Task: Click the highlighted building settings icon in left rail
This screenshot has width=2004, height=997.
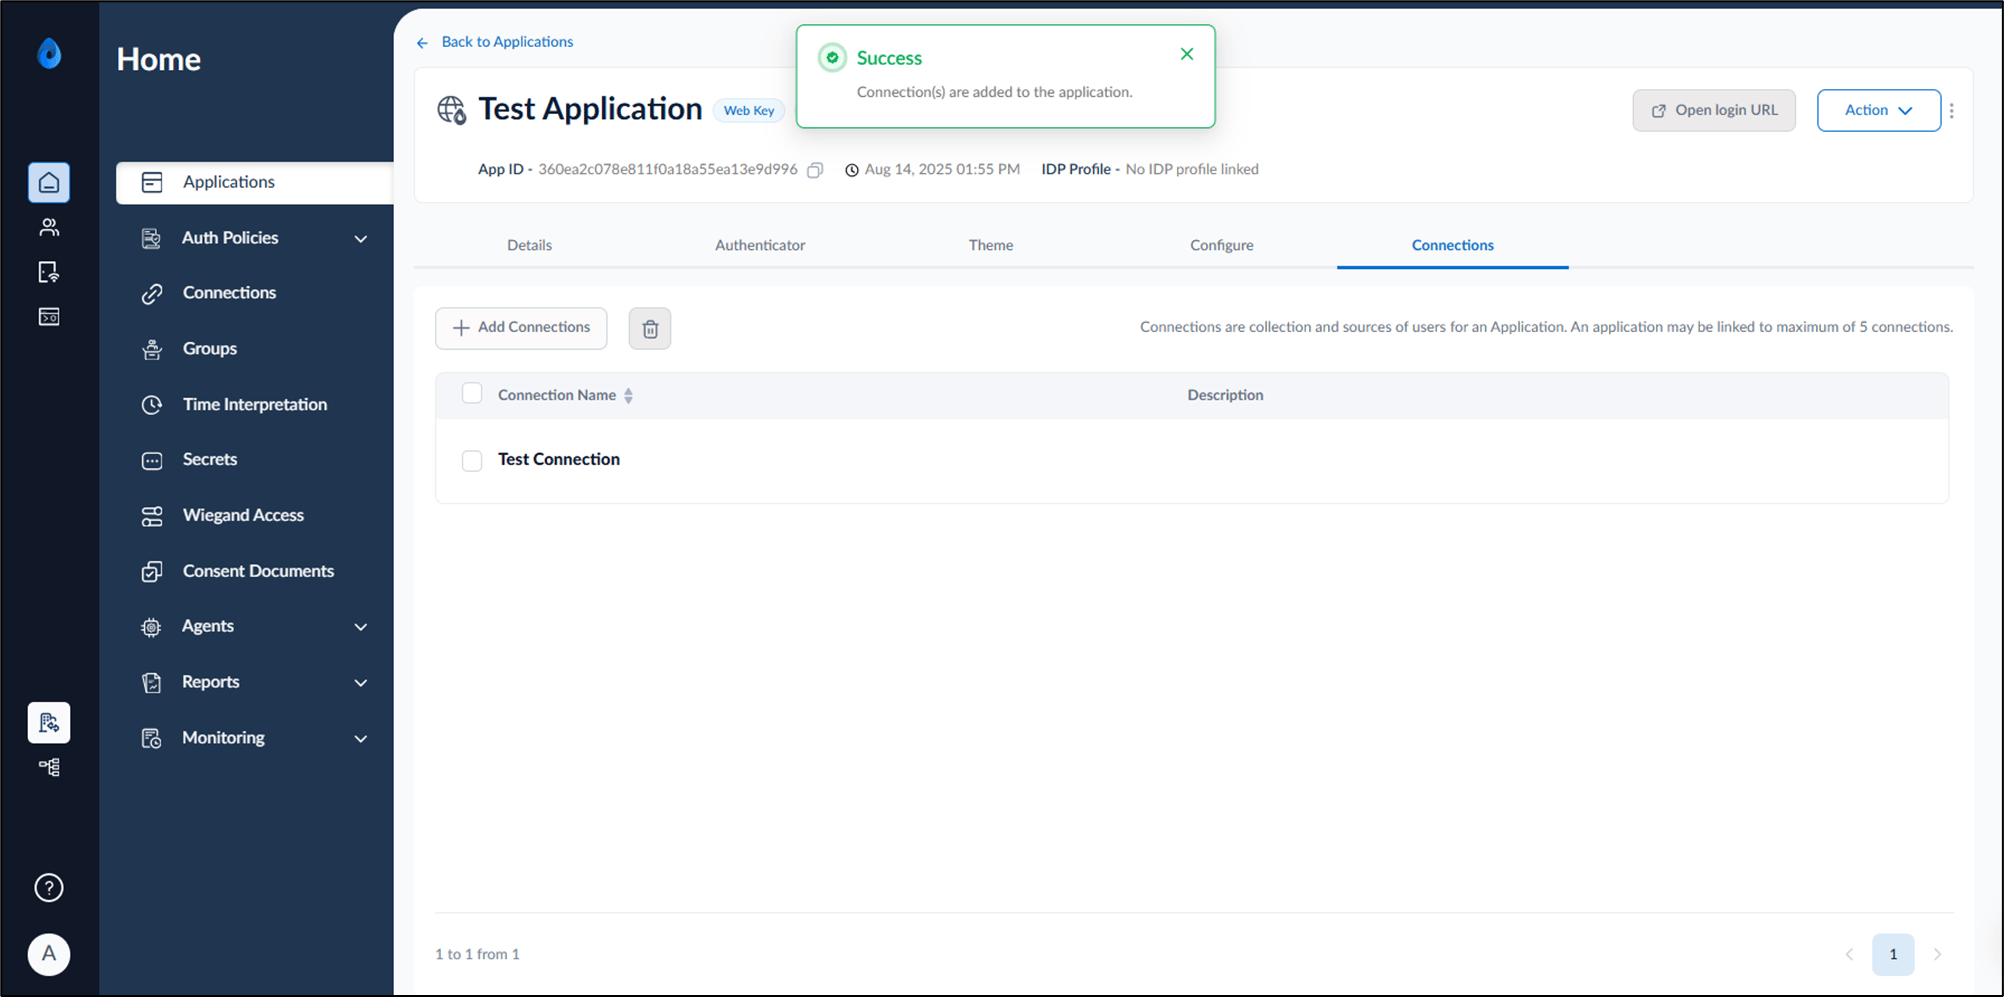Action: pos(49,723)
